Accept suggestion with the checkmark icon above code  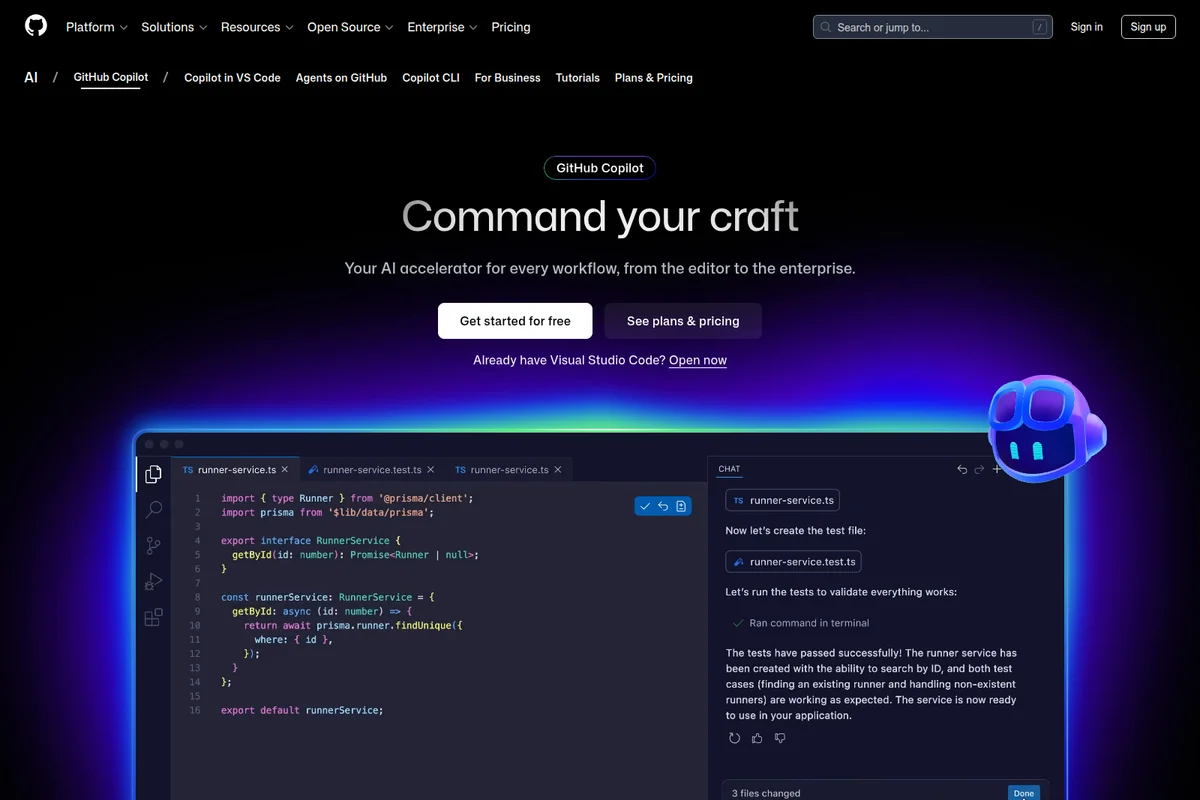[645, 506]
